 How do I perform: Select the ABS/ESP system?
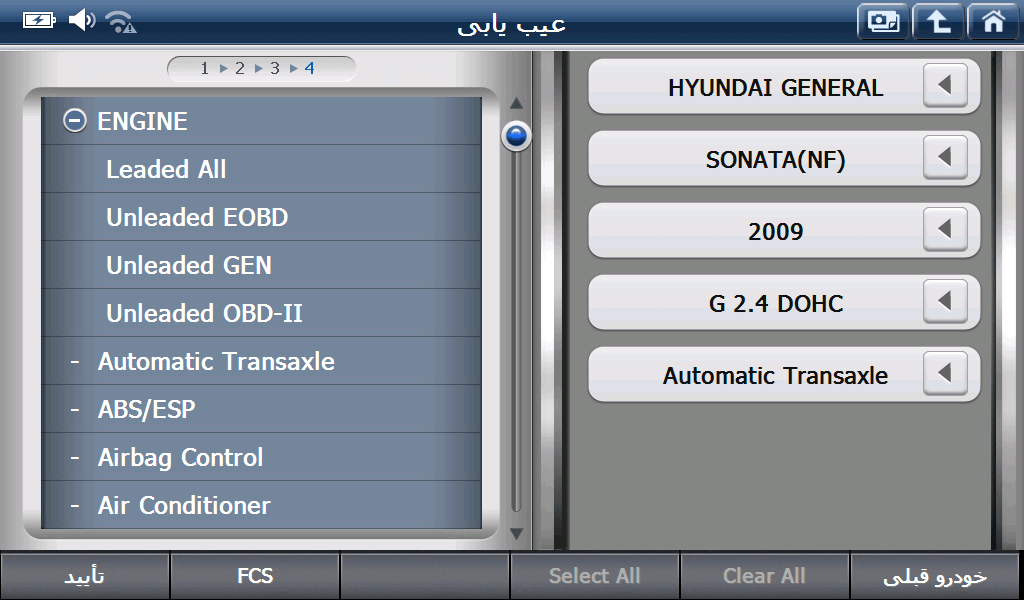146,409
